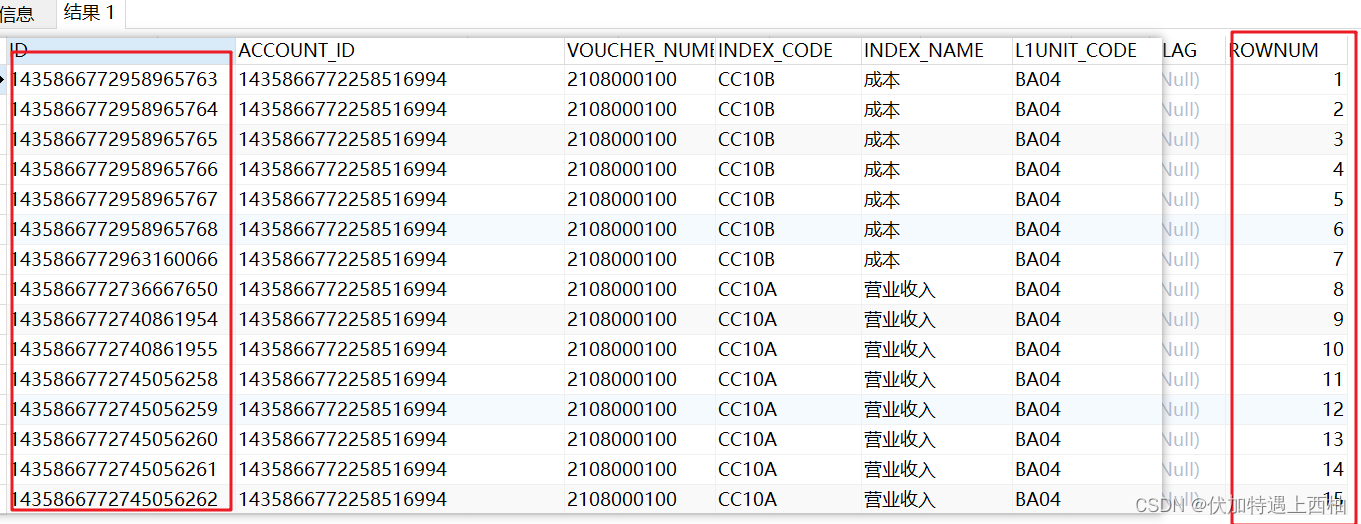Image resolution: width=1361 pixels, height=524 pixels.
Task: Select ROWNUM cell with value 13
Action: click(1288, 439)
